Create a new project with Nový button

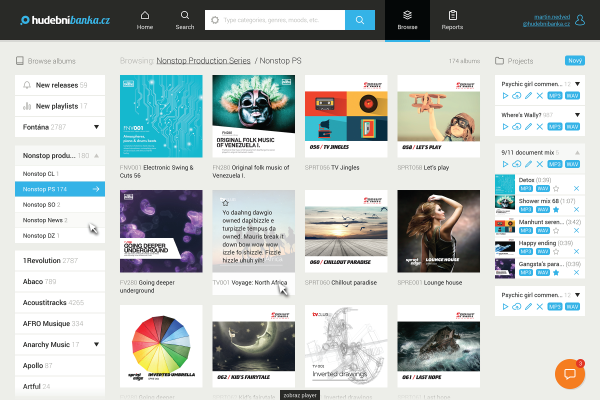click(x=575, y=60)
